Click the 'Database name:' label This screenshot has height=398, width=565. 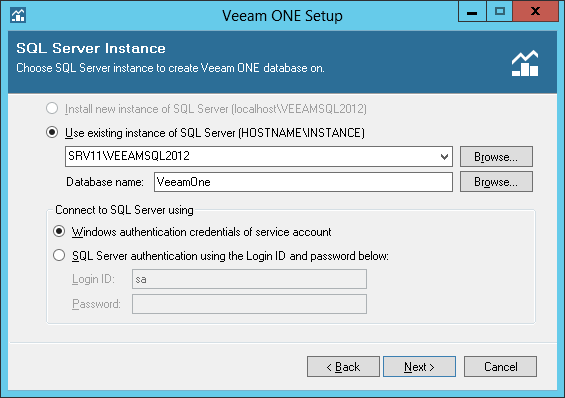(x=105, y=182)
